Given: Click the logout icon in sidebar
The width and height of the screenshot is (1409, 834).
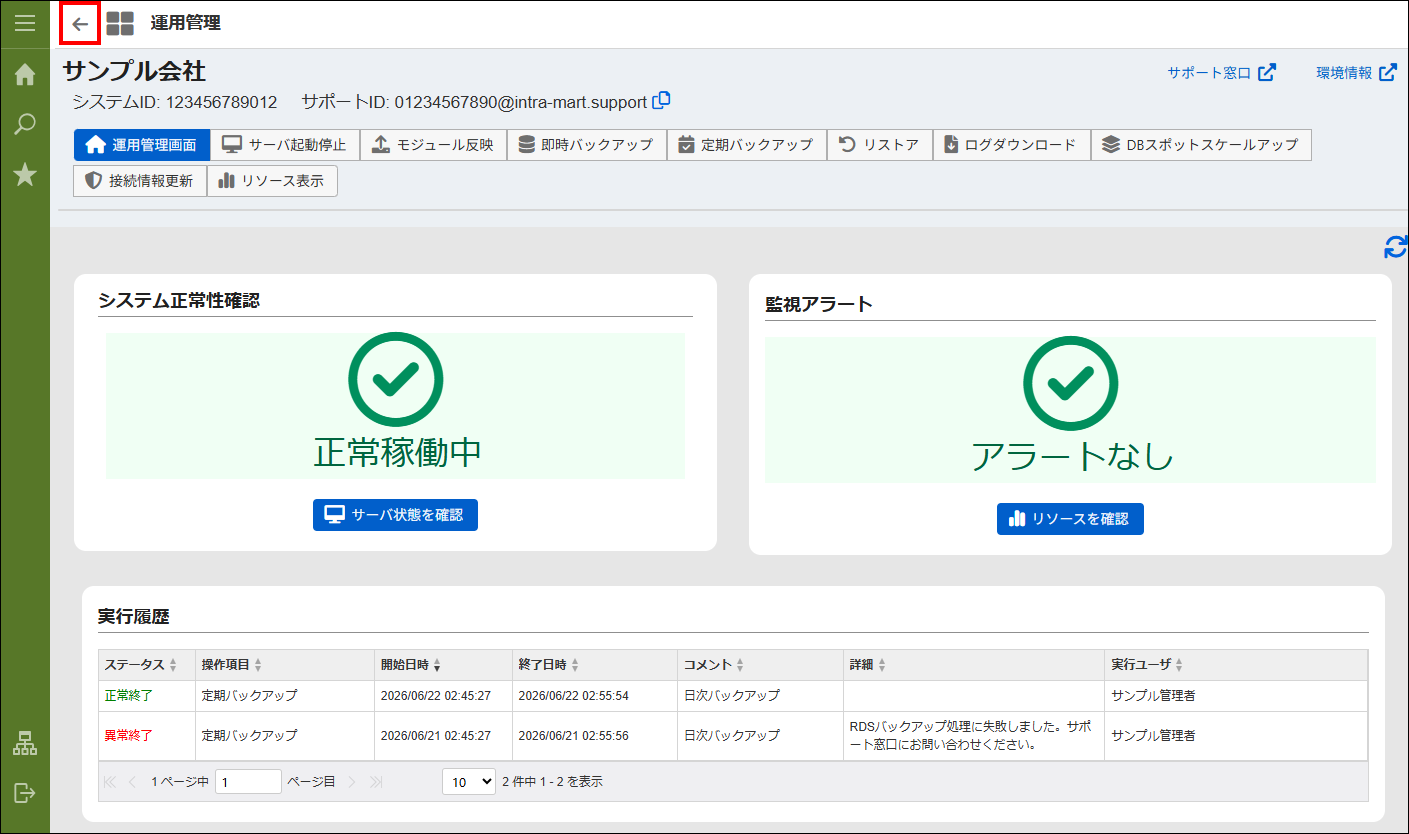Looking at the screenshot, I should click(x=25, y=793).
